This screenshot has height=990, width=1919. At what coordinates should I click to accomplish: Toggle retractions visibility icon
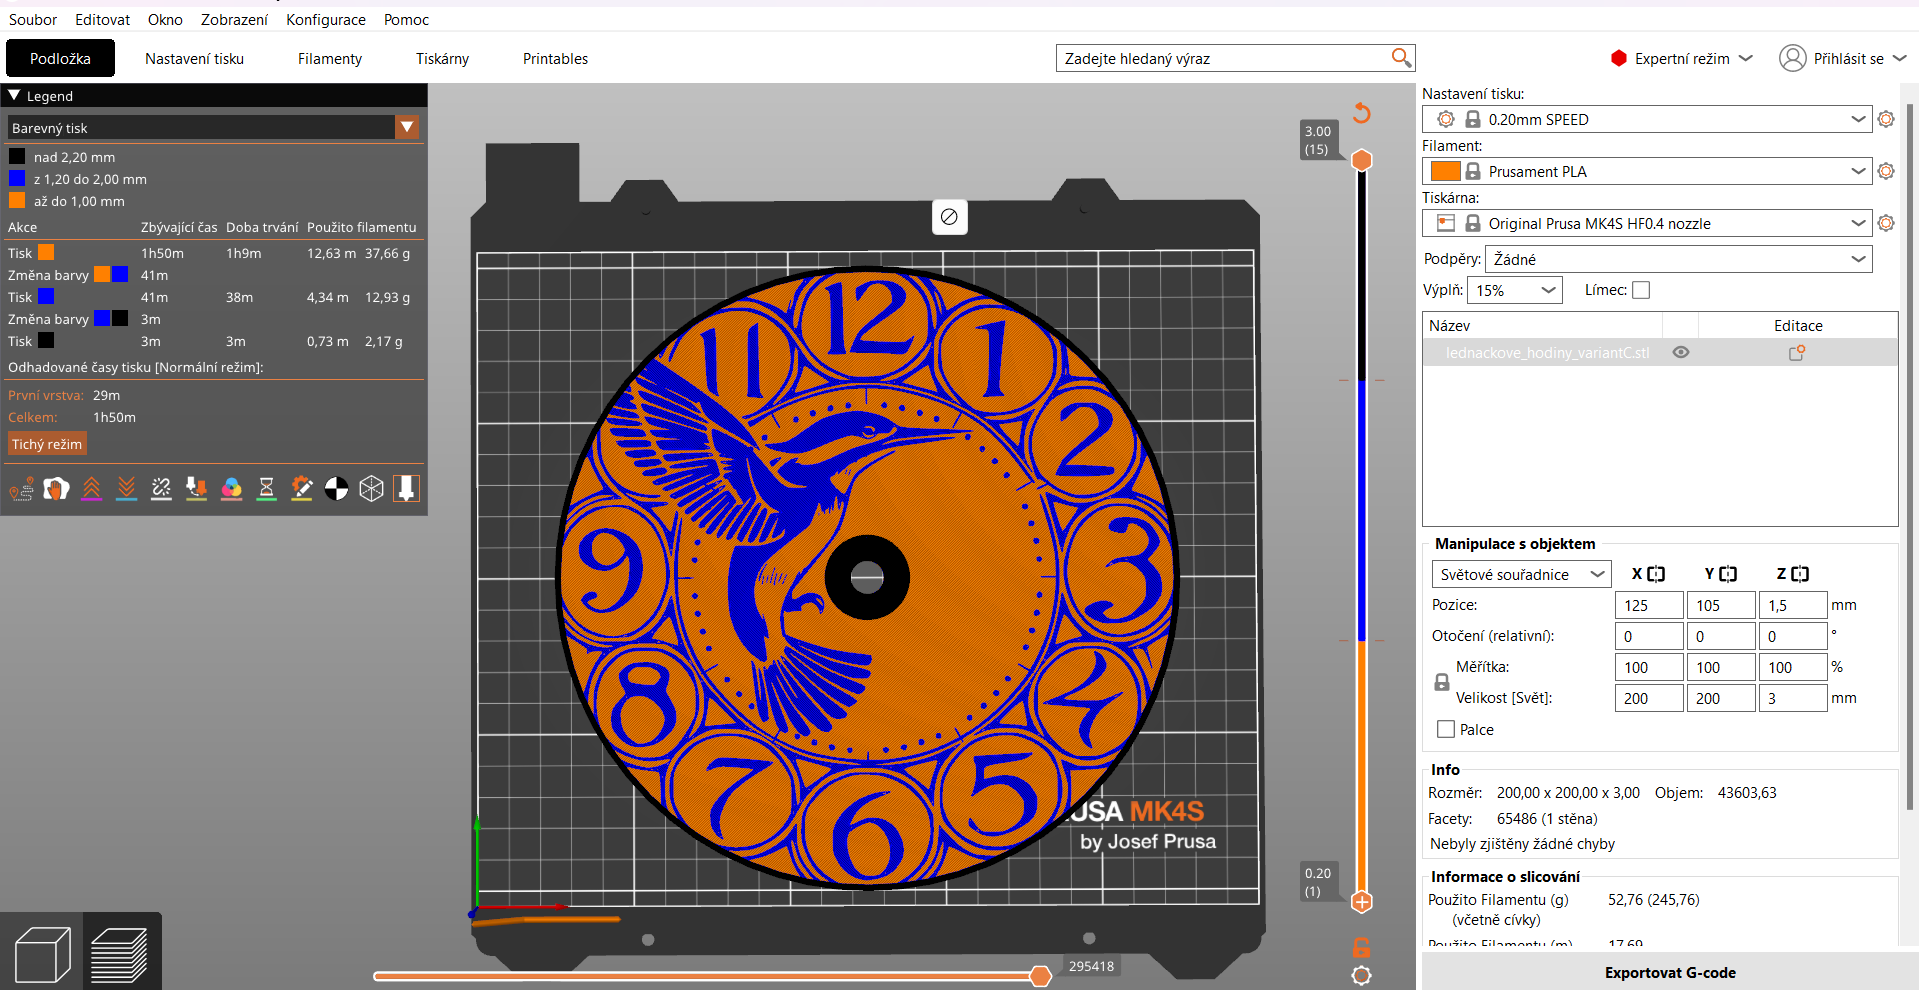tap(92, 488)
